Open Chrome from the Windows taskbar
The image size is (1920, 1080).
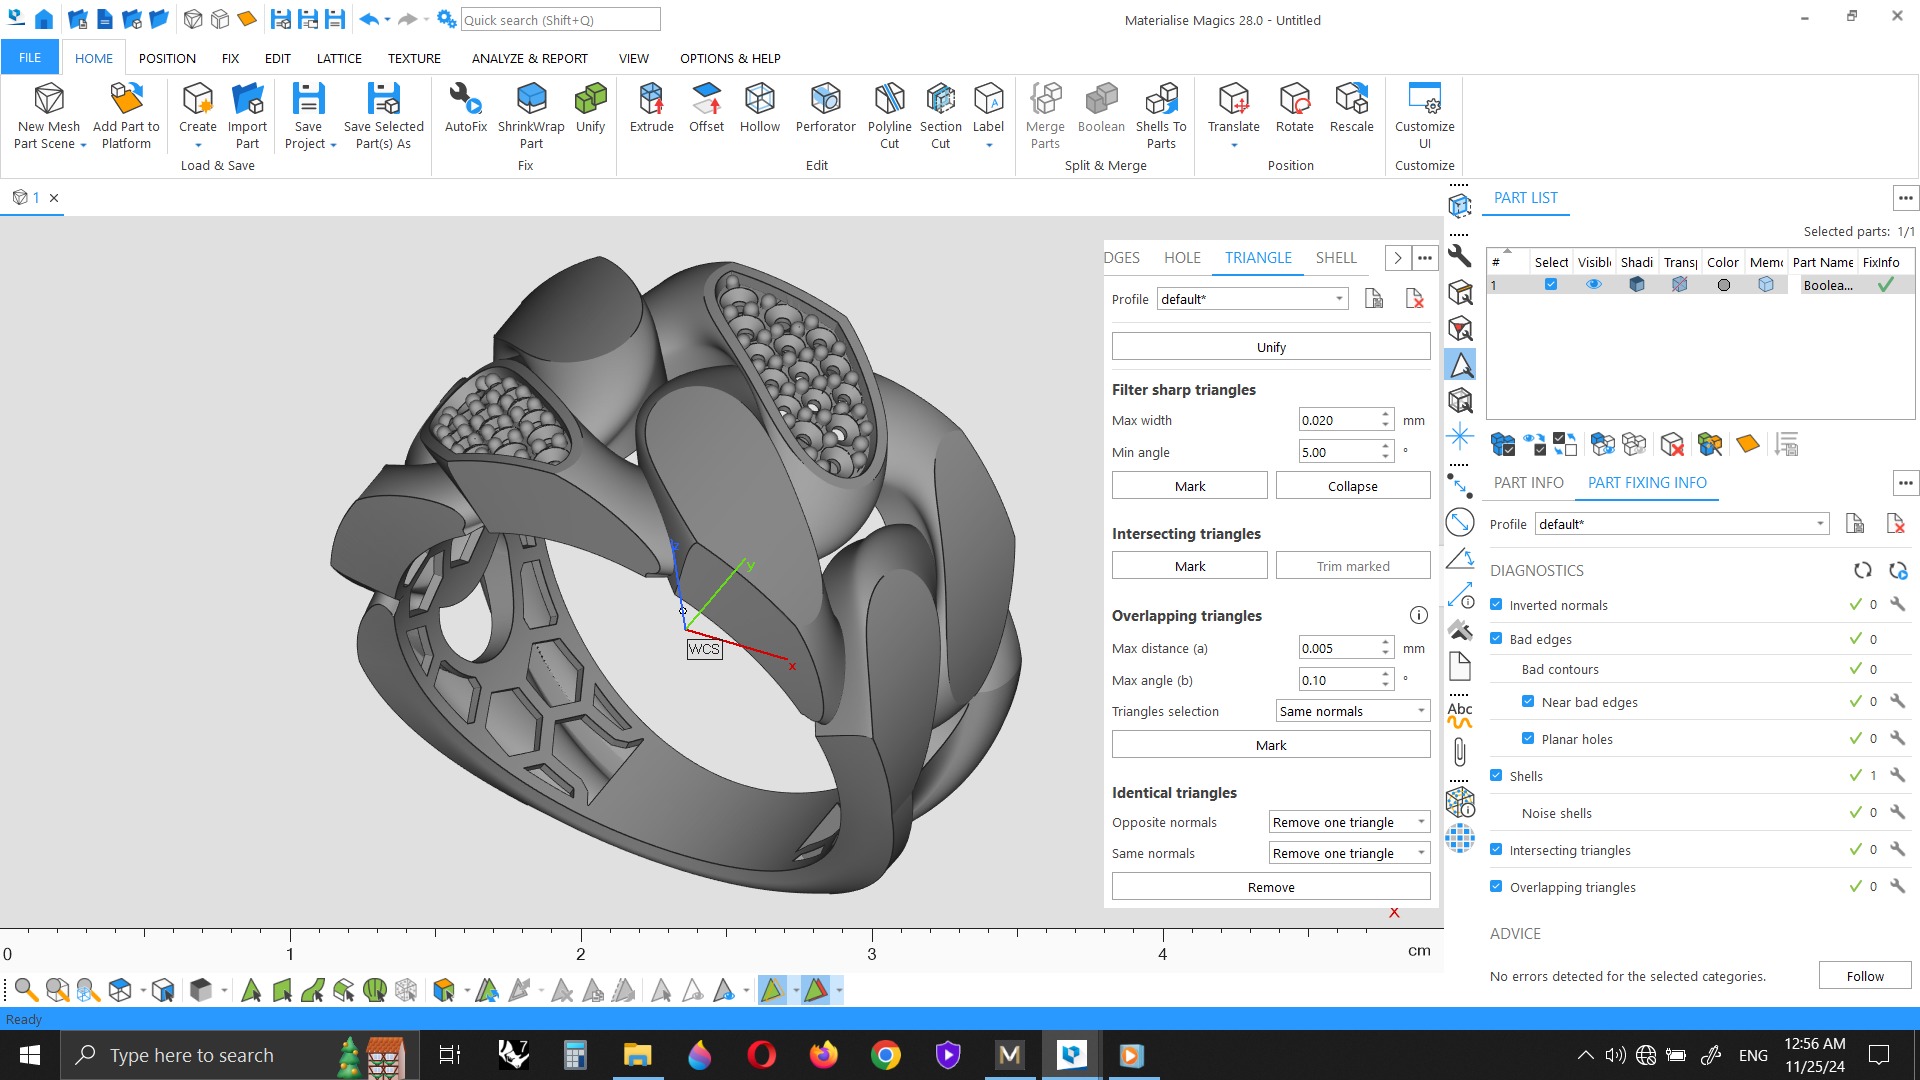[885, 1055]
